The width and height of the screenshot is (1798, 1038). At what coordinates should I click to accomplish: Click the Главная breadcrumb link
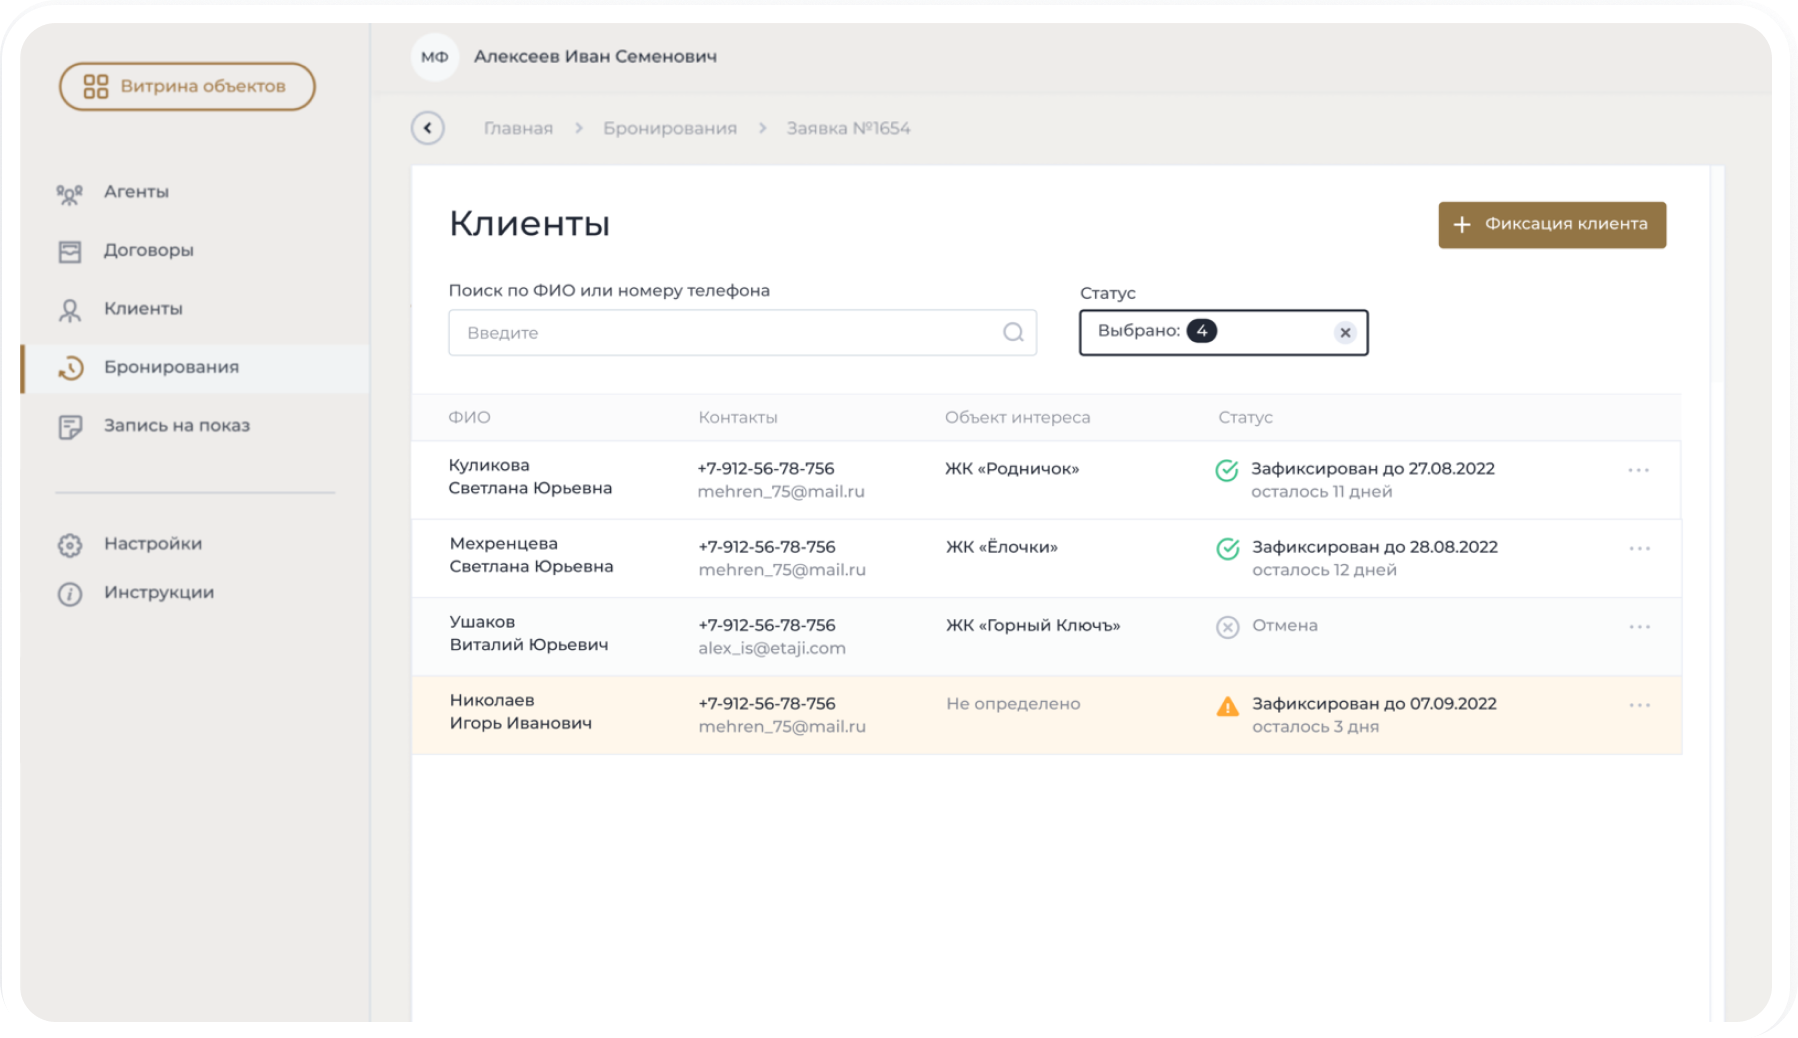click(518, 128)
